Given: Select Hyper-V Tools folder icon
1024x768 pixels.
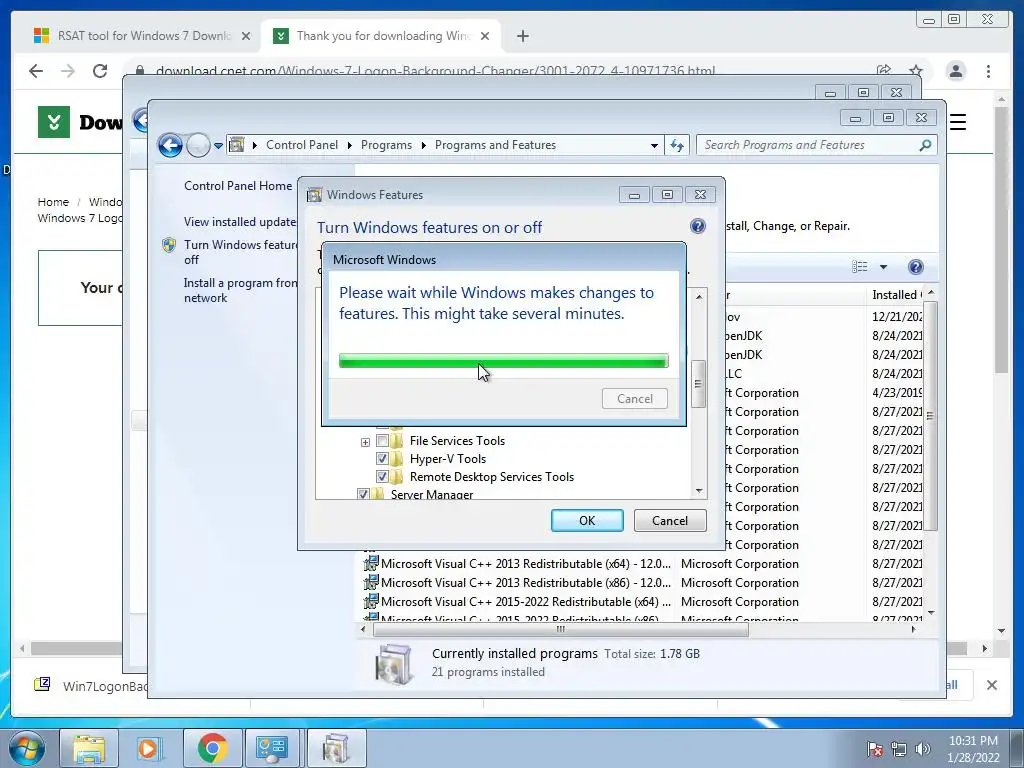Looking at the screenshot, I should click(396, 458).
